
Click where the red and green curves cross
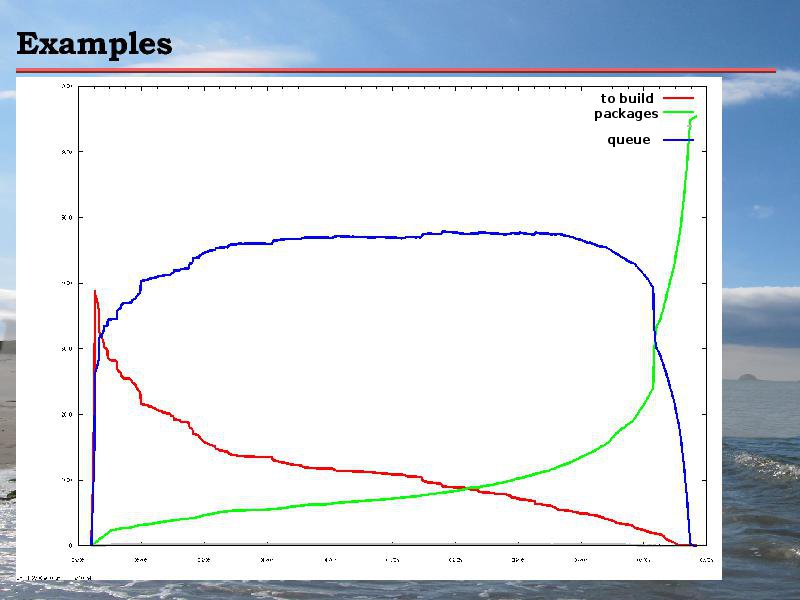pyautogui.click(x=467, y=488)
